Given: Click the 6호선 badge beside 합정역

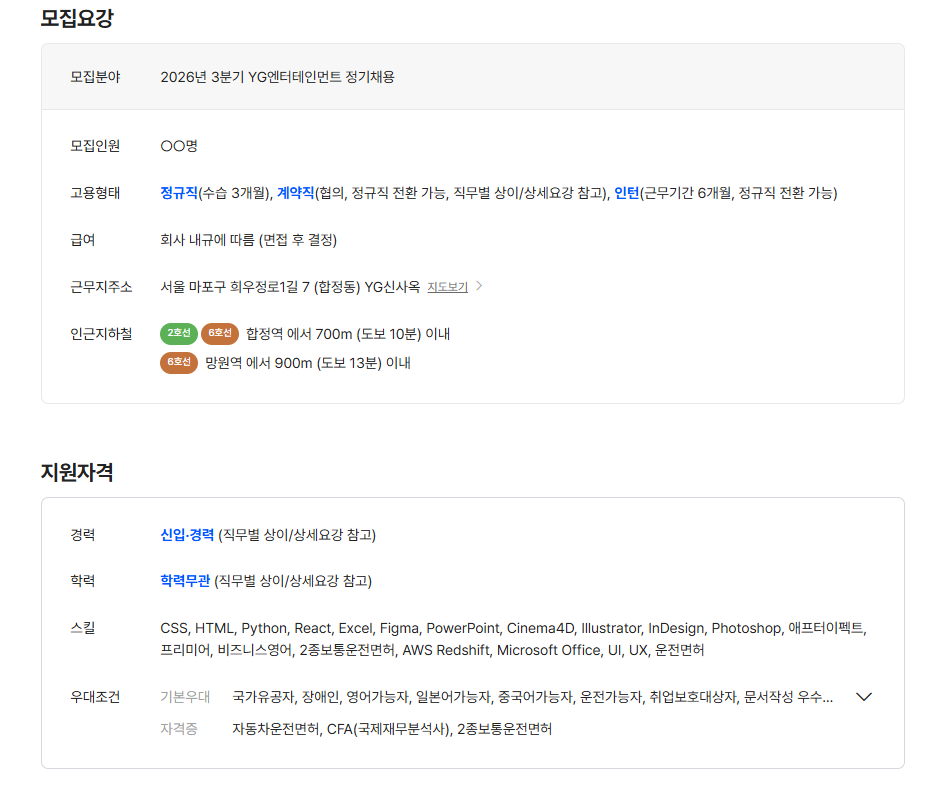Looking at the screenshot, I should 220,333.
